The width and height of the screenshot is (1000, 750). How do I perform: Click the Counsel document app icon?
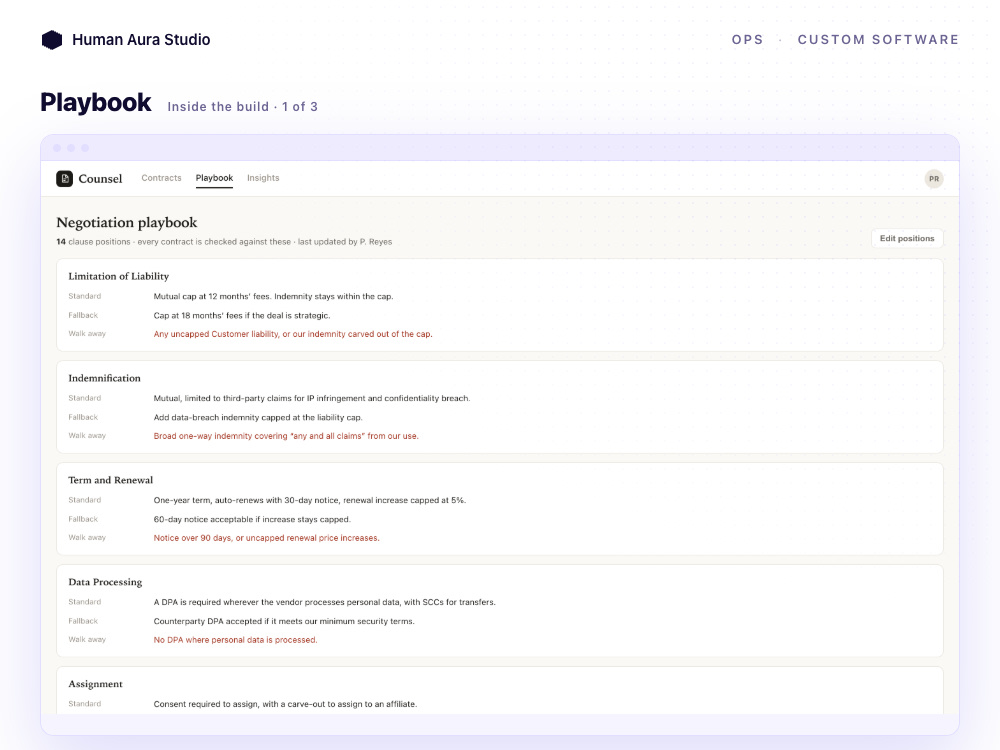point(64,179)
